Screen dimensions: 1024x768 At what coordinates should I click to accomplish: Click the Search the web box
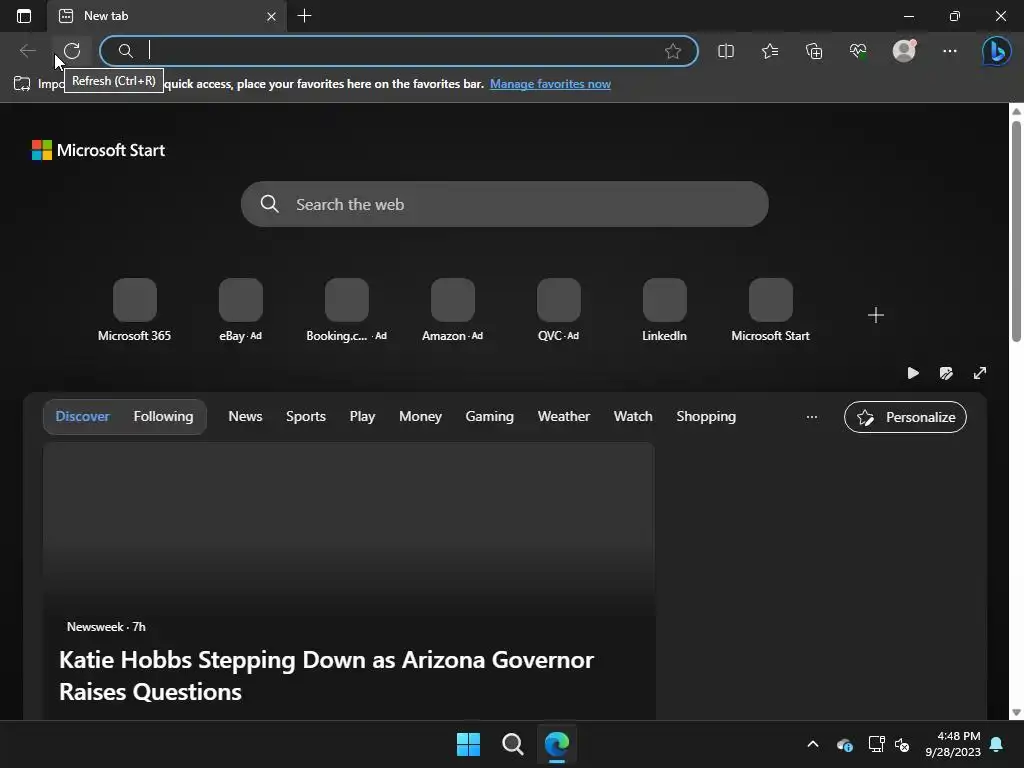(x=504, y=204)
